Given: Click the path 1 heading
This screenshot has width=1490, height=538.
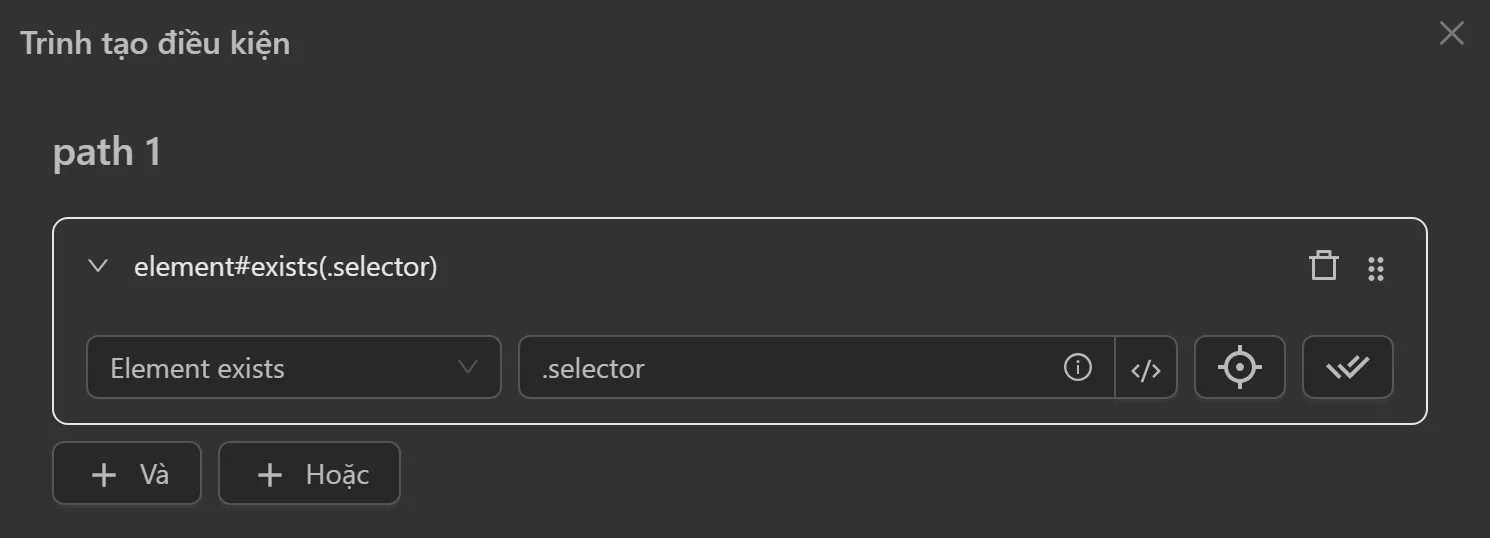Looking at the screenshot, I should (106, 152).
